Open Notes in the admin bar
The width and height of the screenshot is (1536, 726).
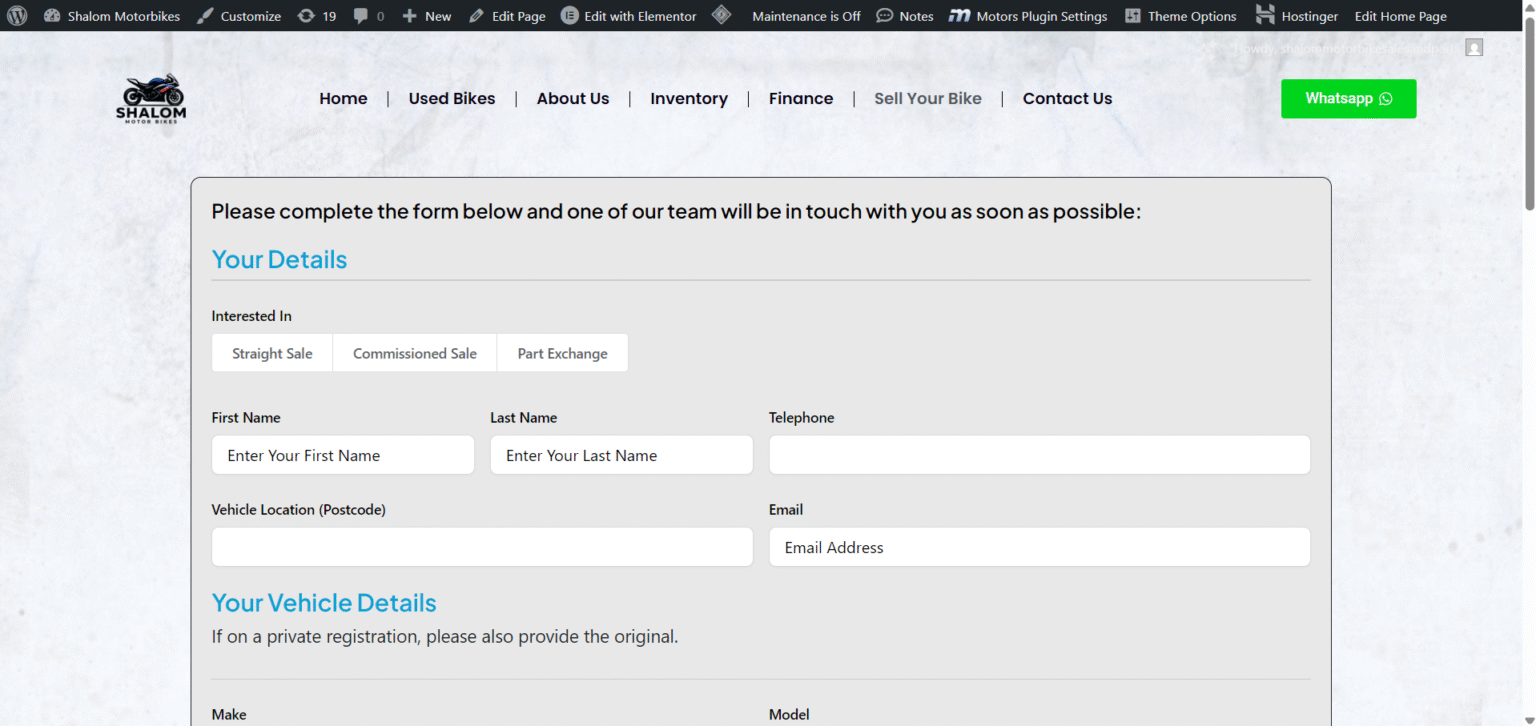point(904,16)
